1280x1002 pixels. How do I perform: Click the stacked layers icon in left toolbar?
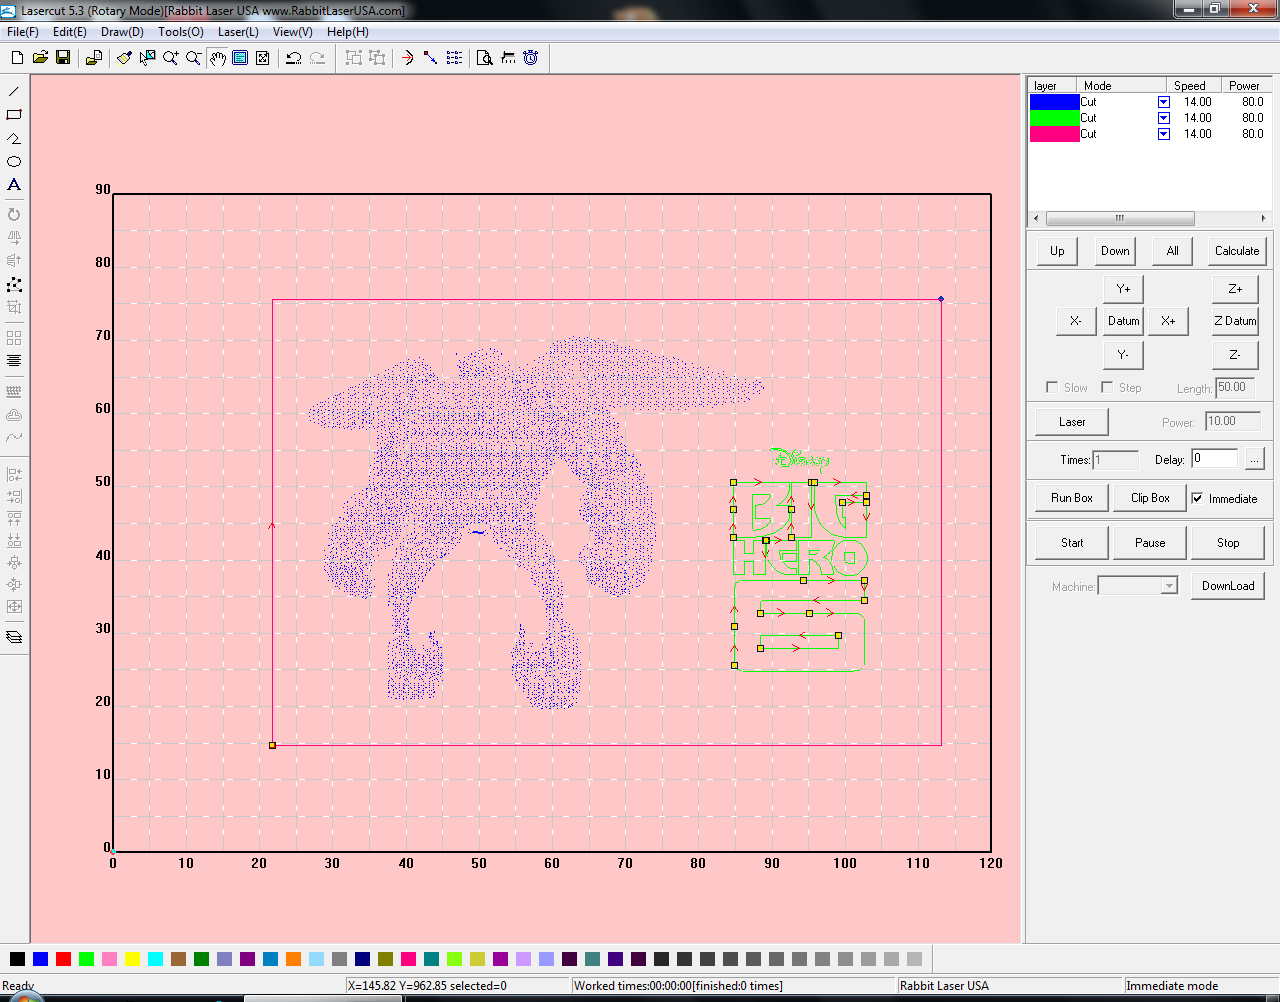point(14,637)
